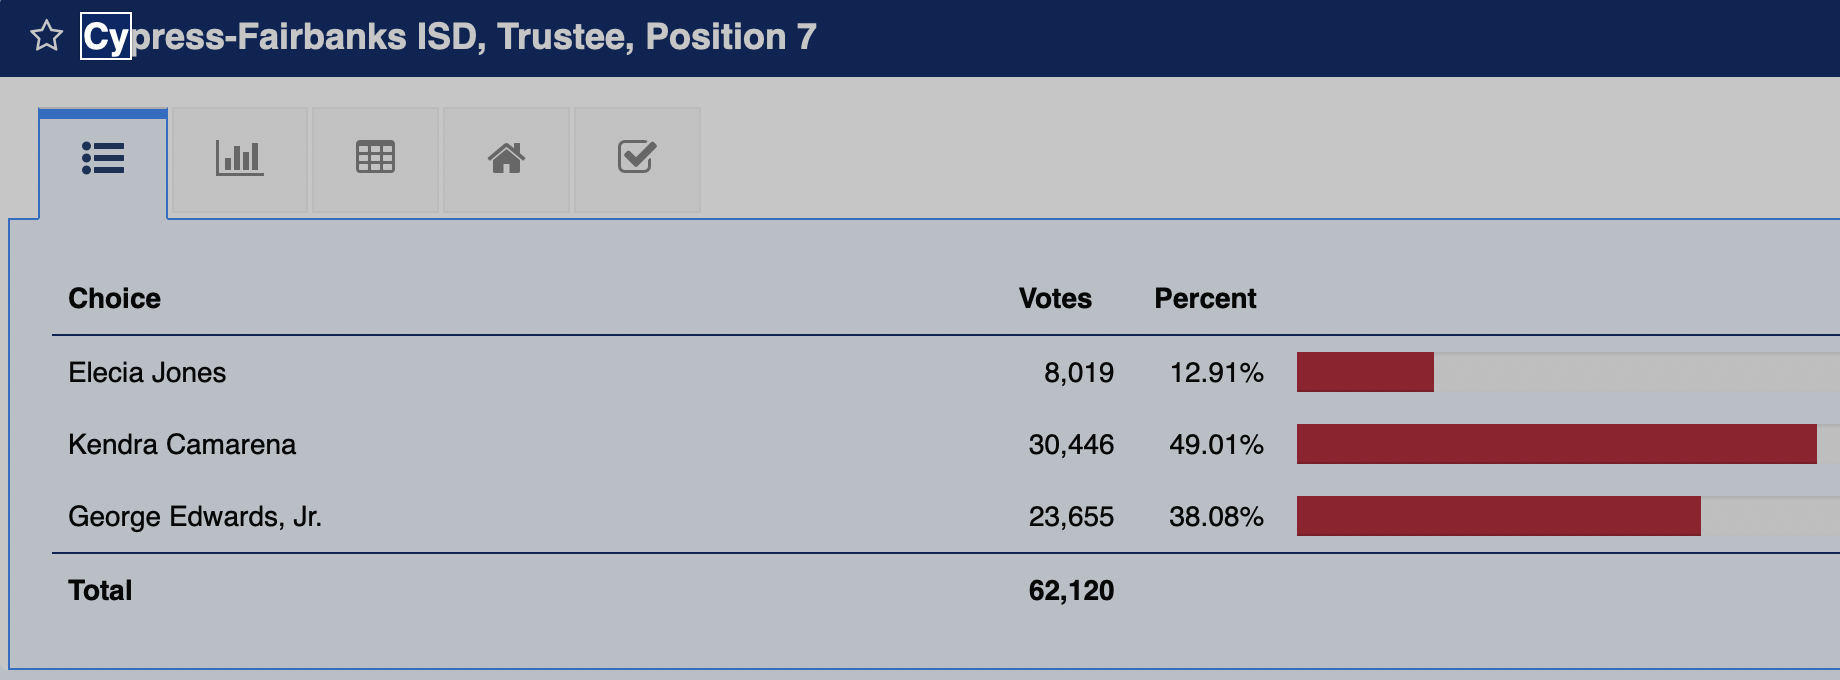Click the Votes column header
Image resolution: width=1840 pixels, height=680 pixels.
[x=1055, y=299]
